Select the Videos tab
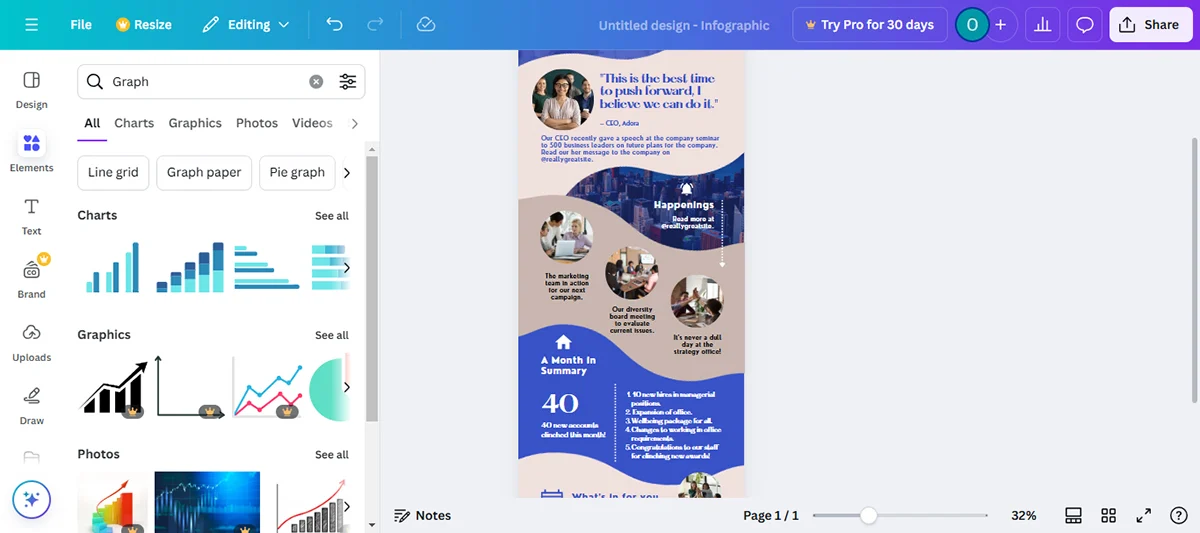The width and height of the screenshot is (1200, 533). click(x=312, y=123)
